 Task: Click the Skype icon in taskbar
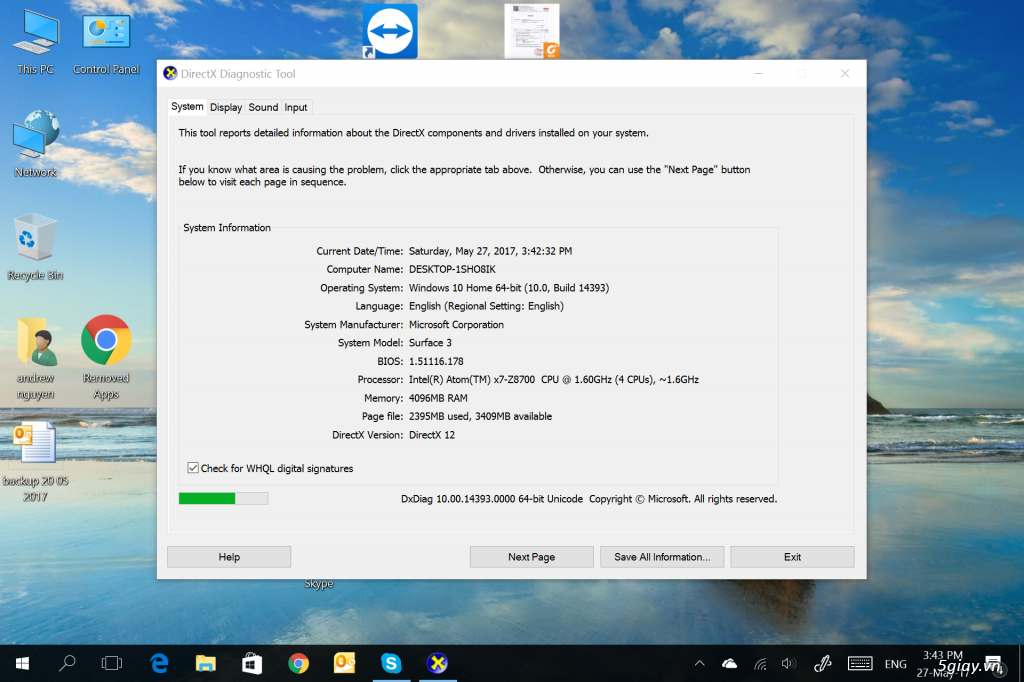pos(390,662)
